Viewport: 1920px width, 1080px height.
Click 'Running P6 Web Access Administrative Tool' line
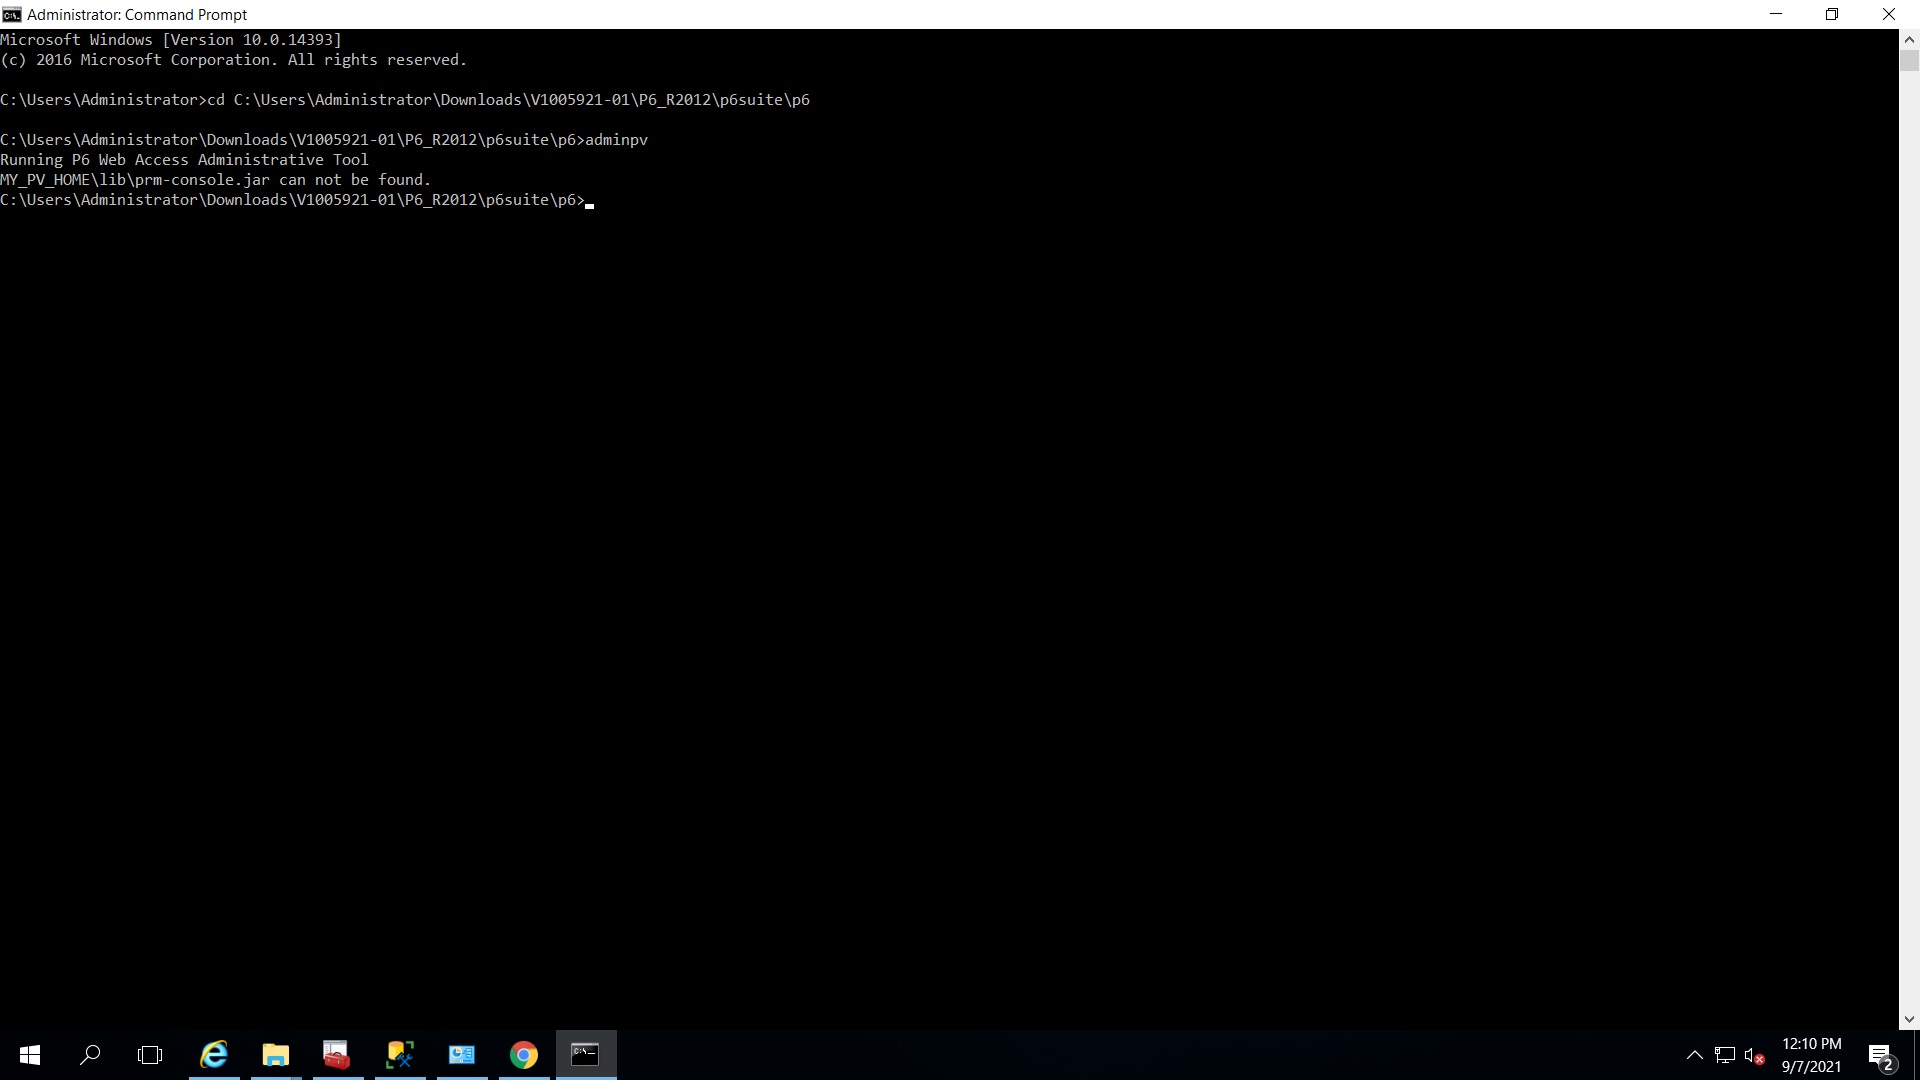(x=185, y=160)
